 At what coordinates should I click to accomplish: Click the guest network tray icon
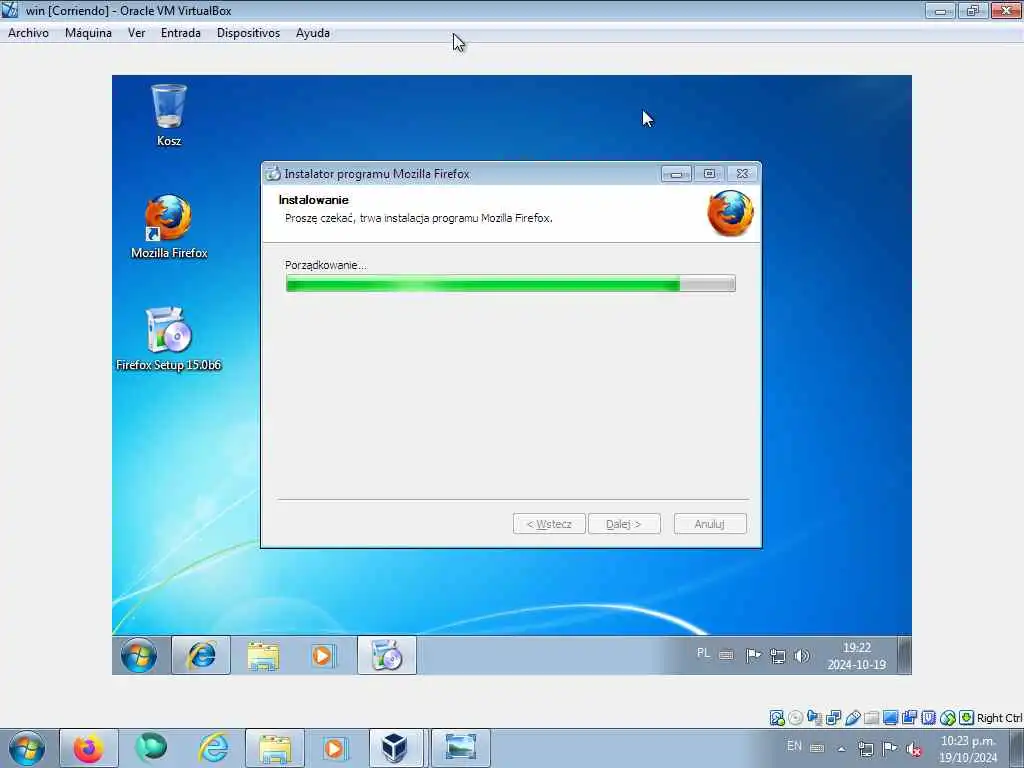pyautogui.click(x=777, y=656)
